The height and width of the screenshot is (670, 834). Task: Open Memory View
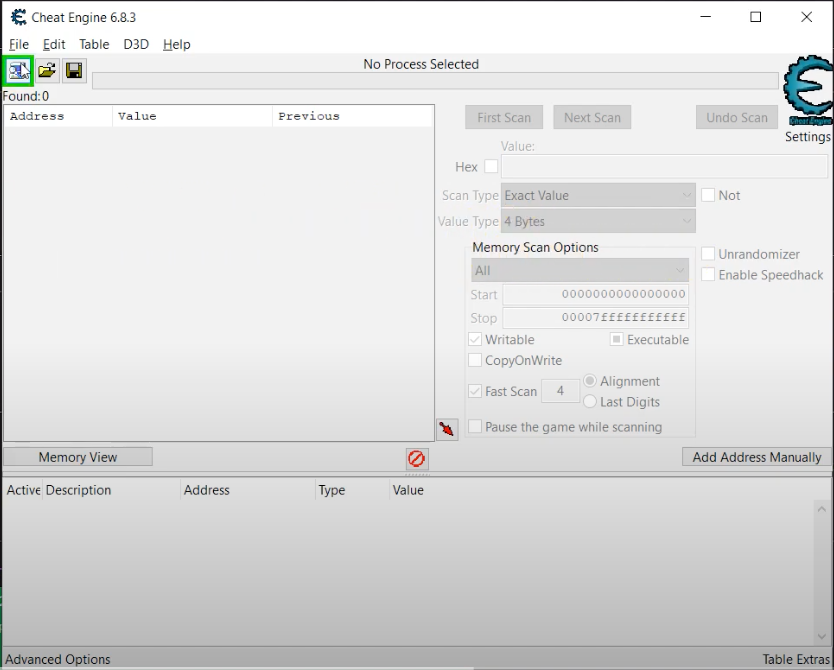point(78,457)
